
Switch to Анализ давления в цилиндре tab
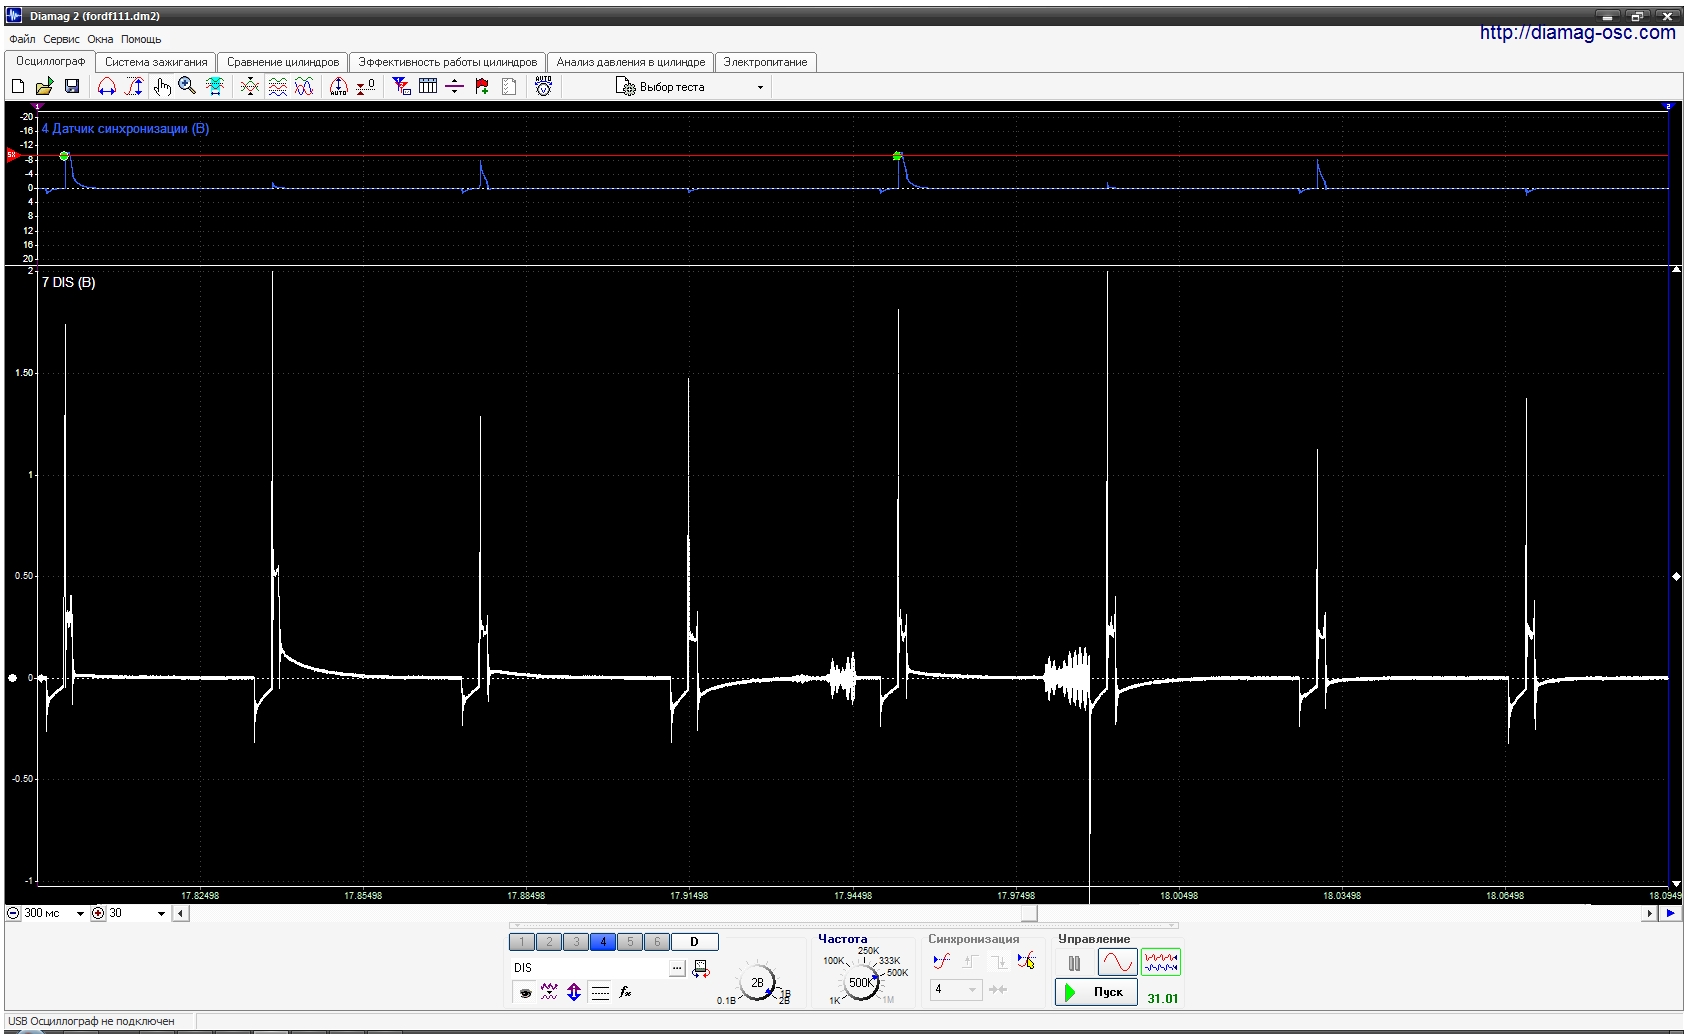pos(631,62)
